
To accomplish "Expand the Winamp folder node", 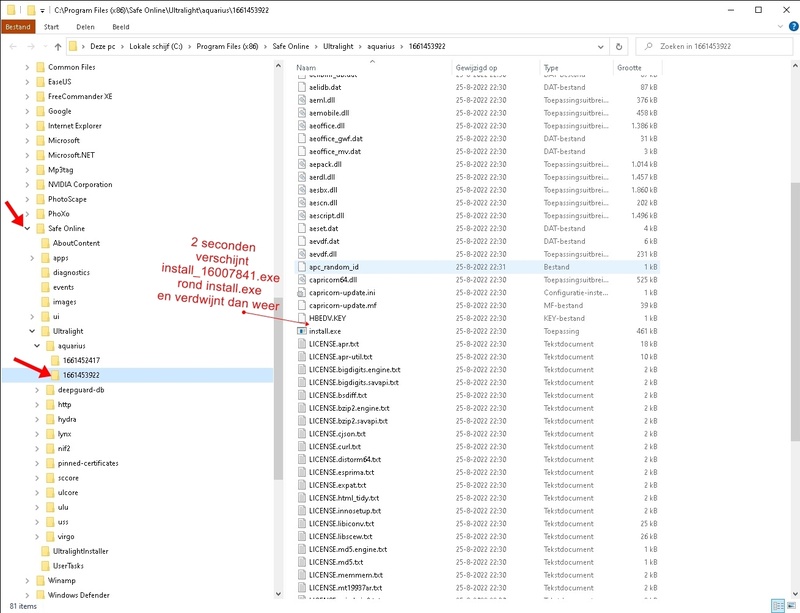I will (x=27, y=580).
